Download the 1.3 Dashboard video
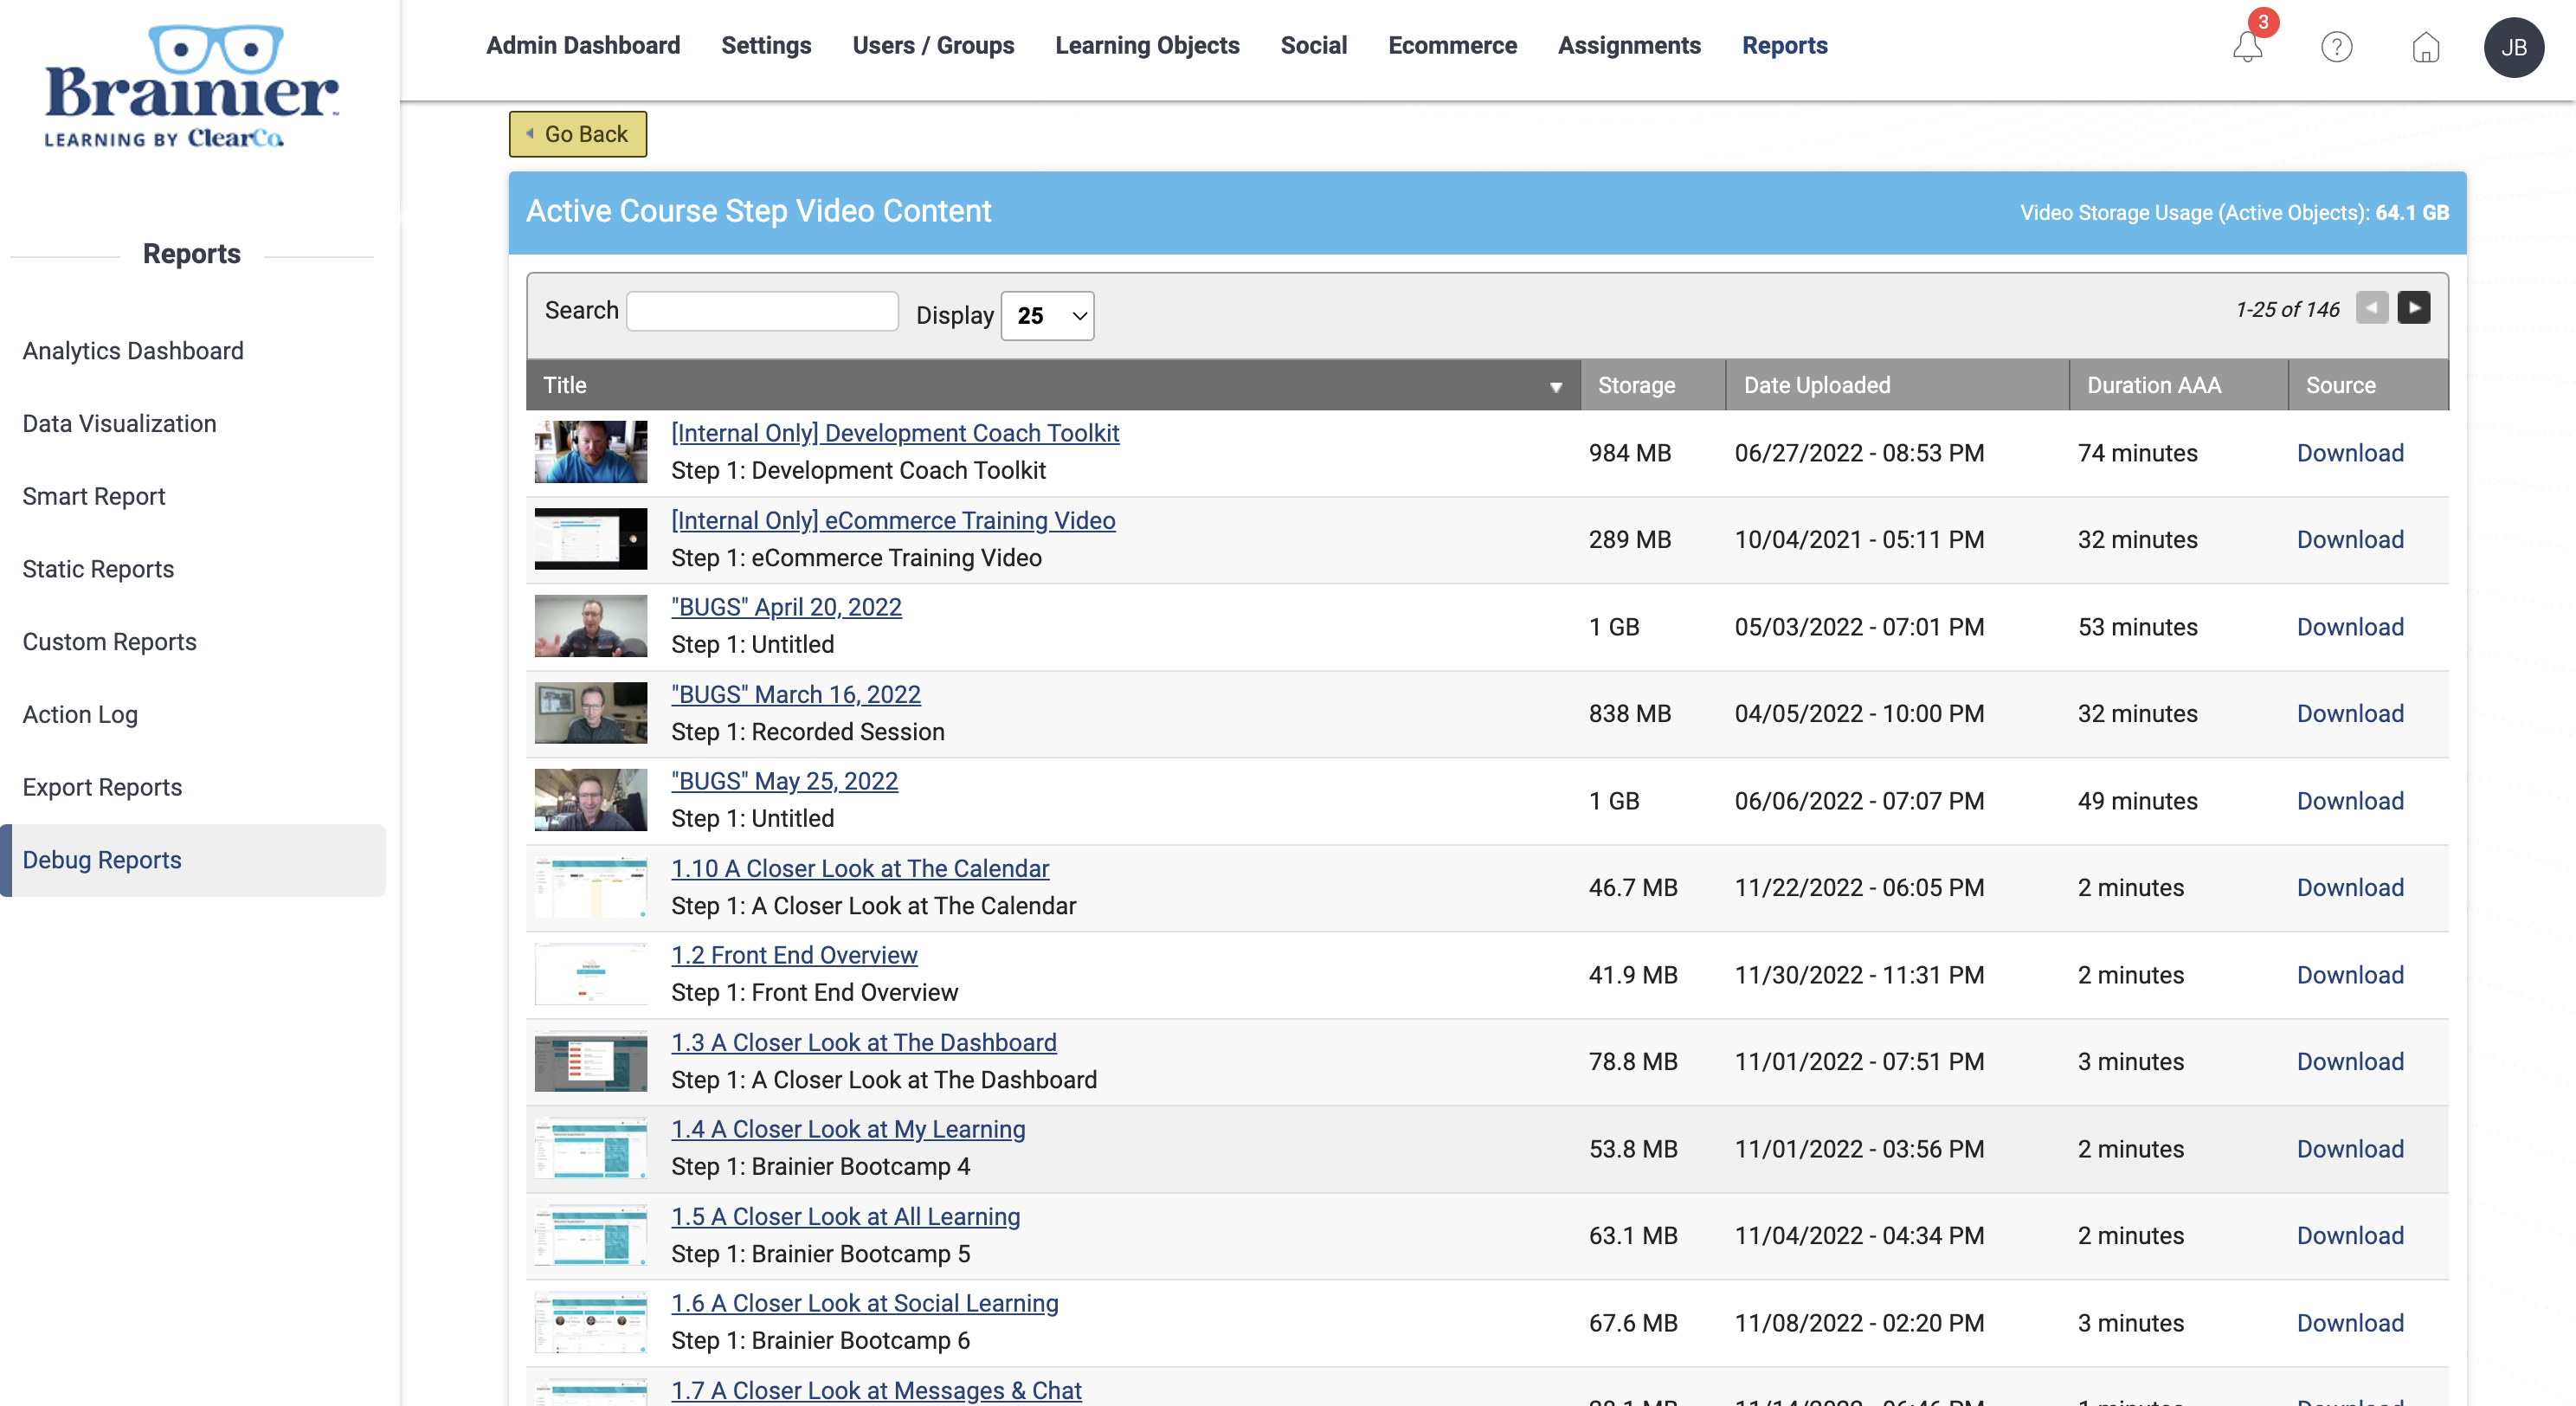Viewport: 2576px width, 1406px height. 2350,1062
